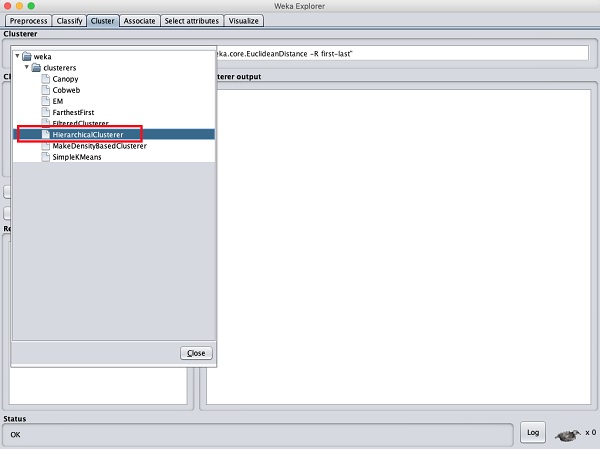The height and width of the screenshot is (449, 600).
Task: Select the FilteredClusterer entry
Action: [x=80, y=123]
